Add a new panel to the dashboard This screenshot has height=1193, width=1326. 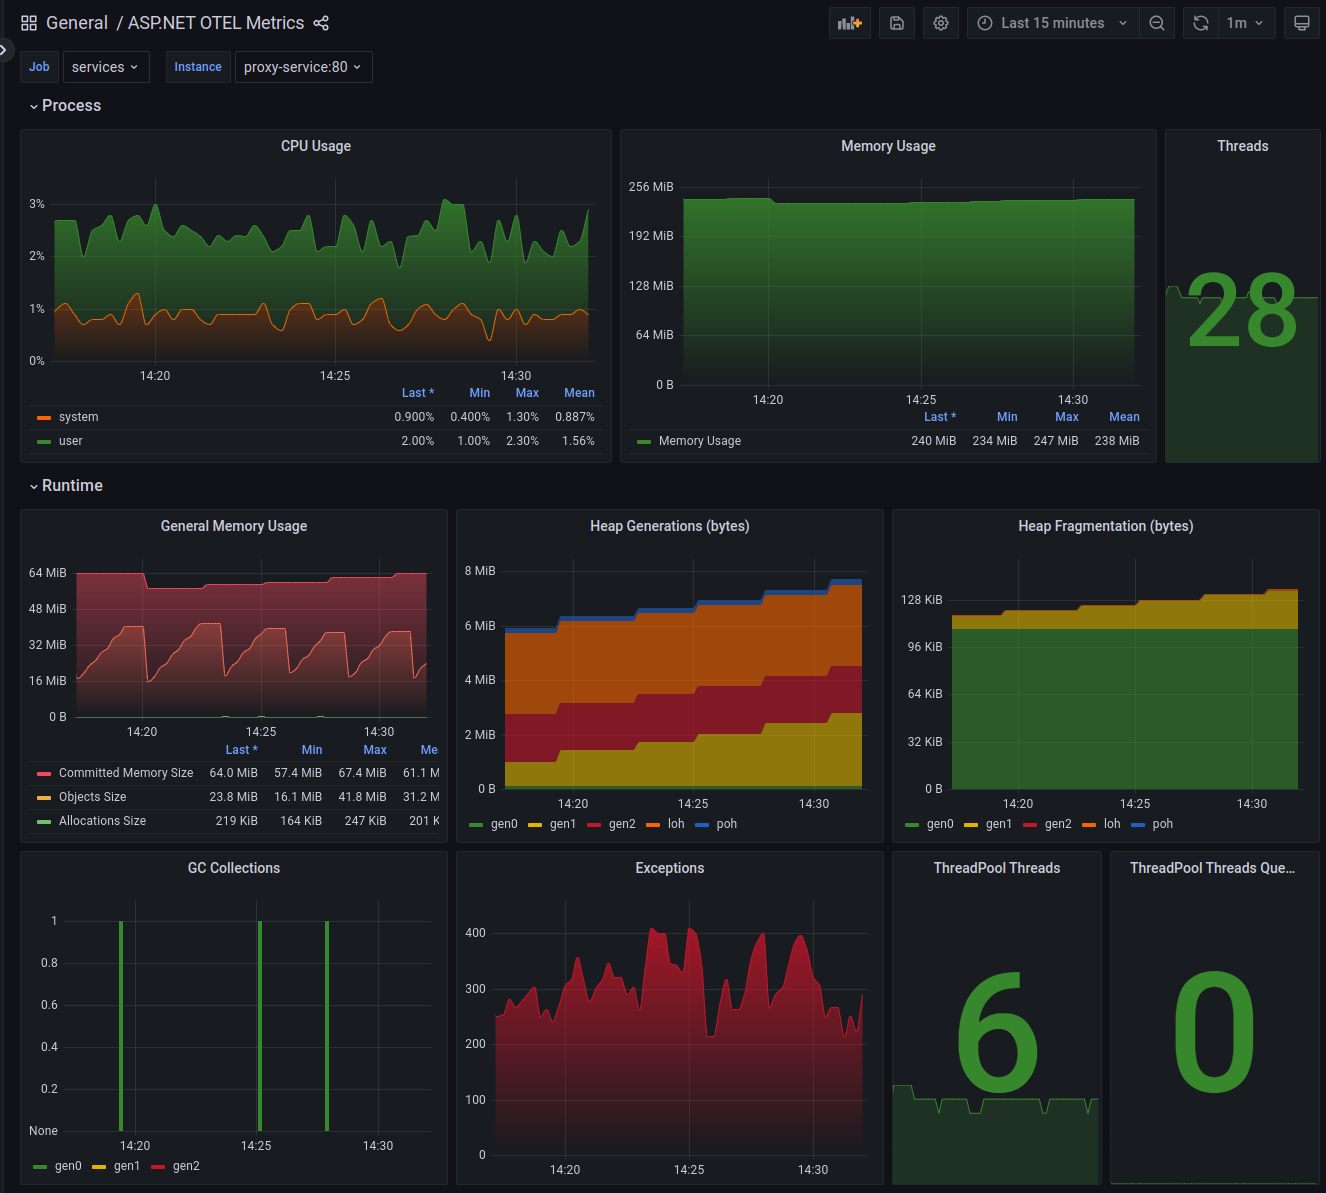pos(849,22)
